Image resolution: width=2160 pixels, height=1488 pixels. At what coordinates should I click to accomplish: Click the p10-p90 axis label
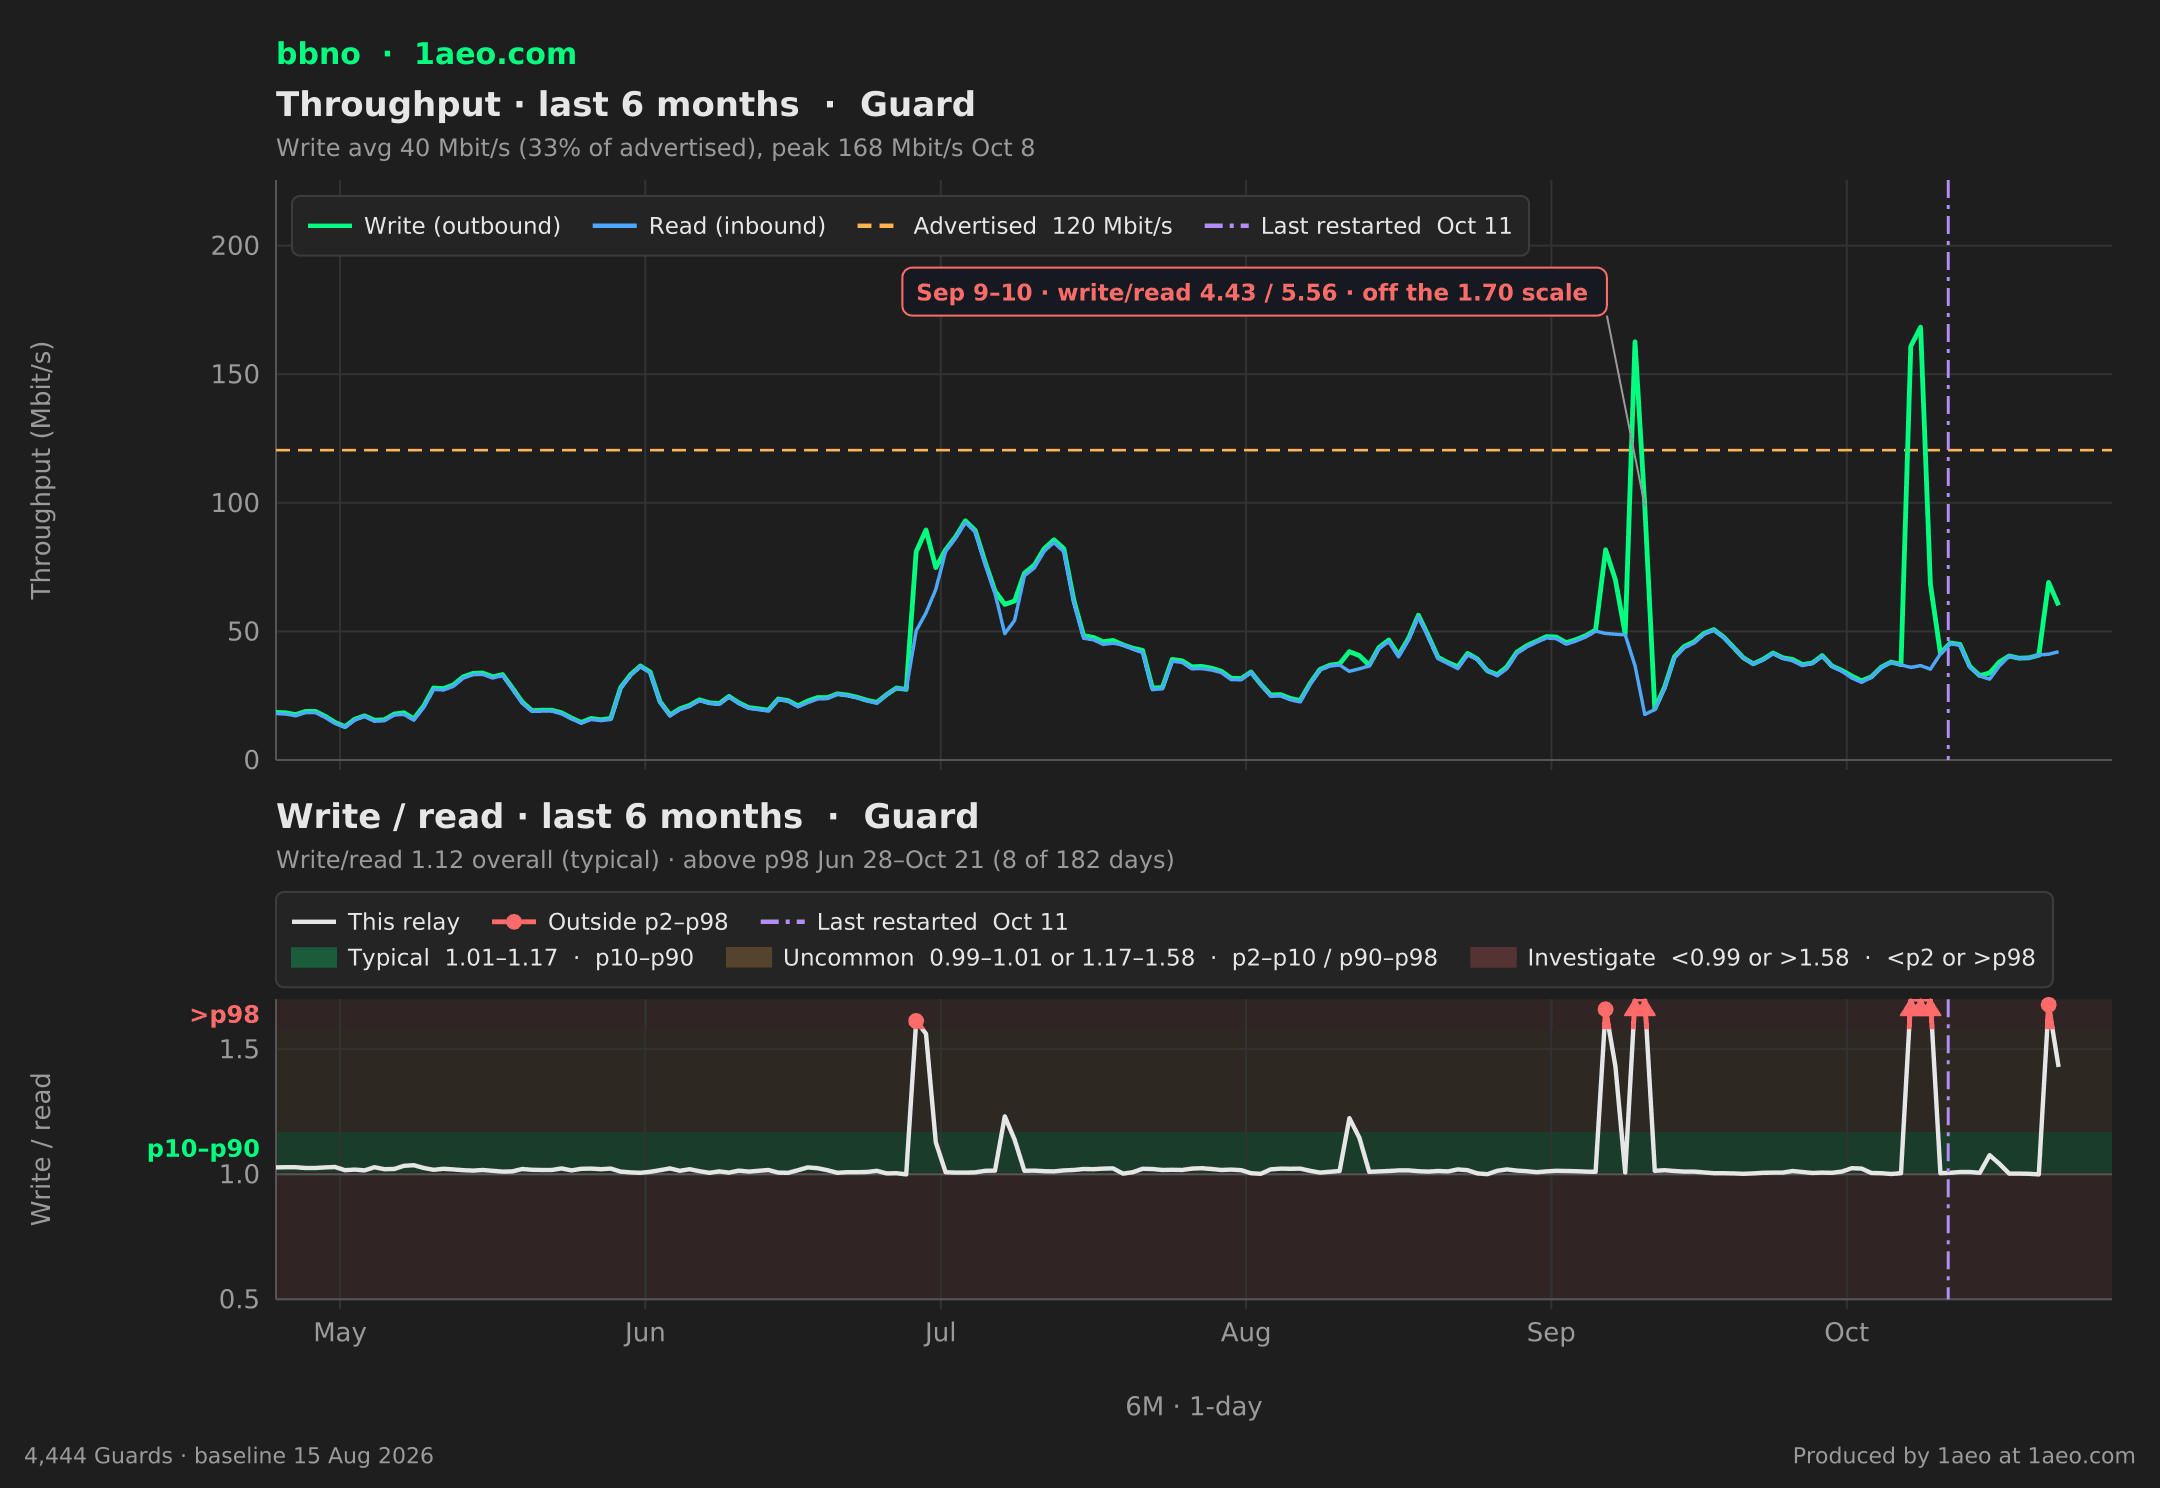203,1149
